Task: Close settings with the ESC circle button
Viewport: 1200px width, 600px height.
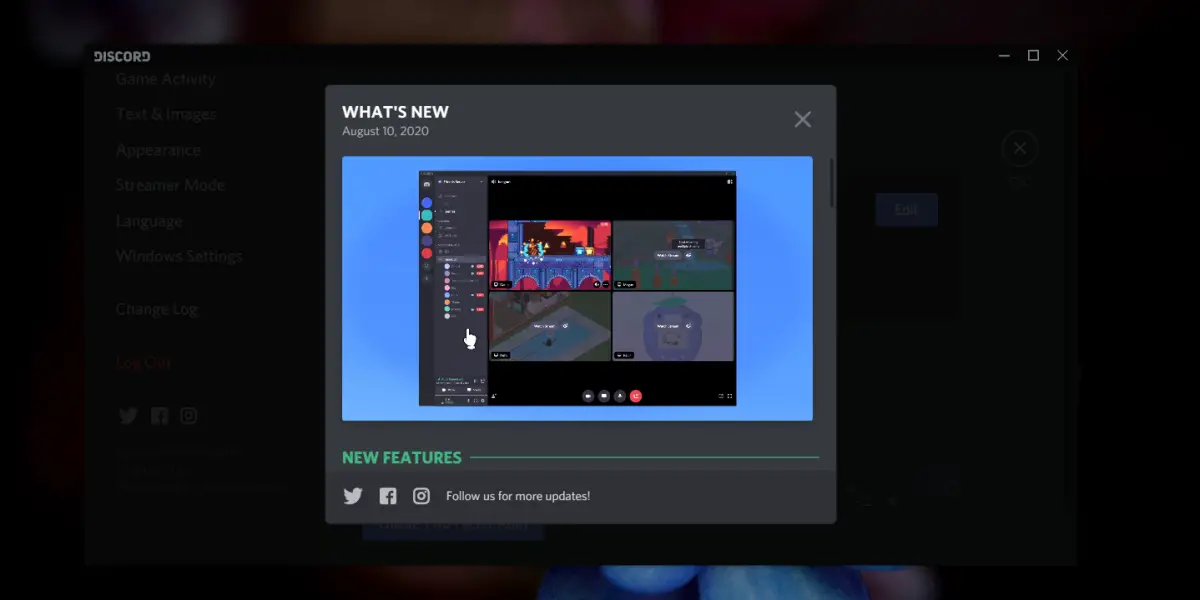Action: 1019,149
